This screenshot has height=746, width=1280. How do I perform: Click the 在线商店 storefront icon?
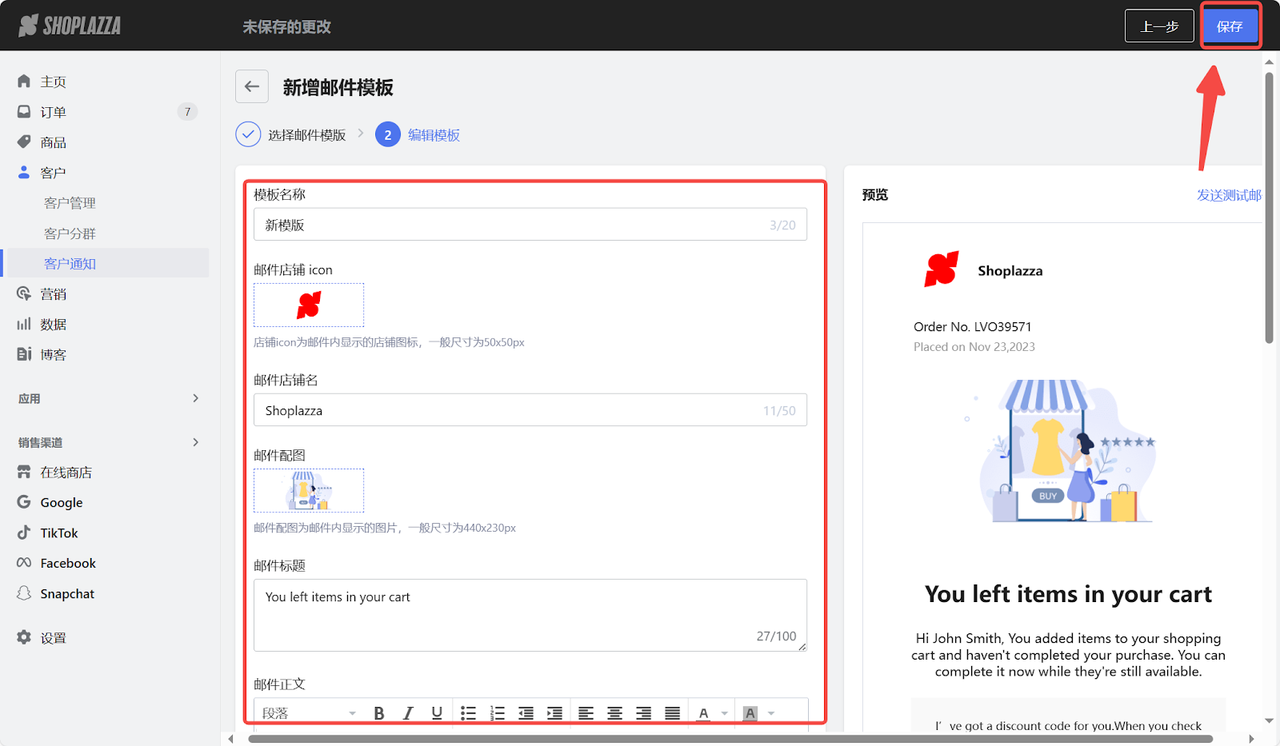22,471
